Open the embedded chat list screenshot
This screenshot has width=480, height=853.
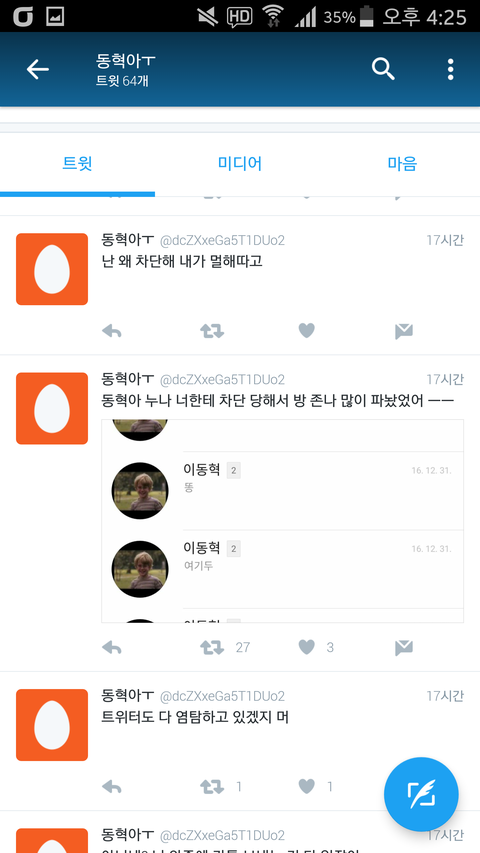point(282,521)
